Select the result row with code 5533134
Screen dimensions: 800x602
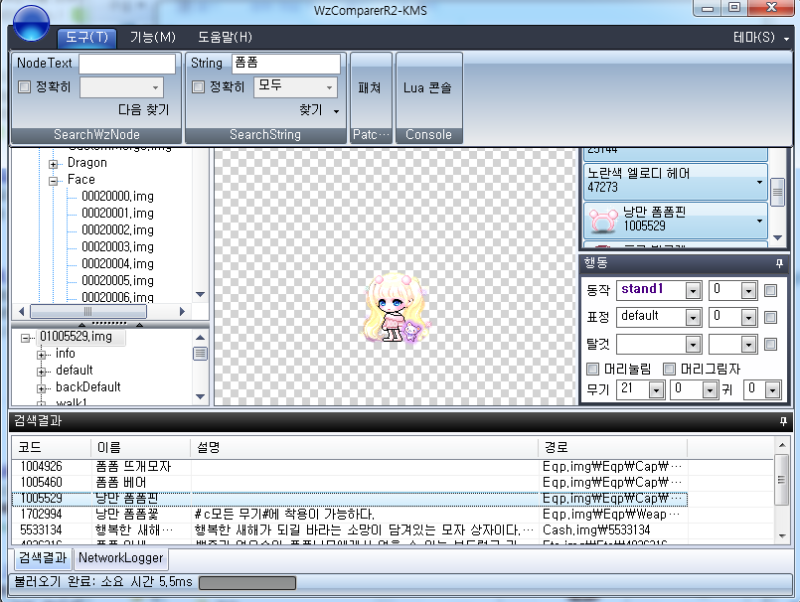coord(349,530)
